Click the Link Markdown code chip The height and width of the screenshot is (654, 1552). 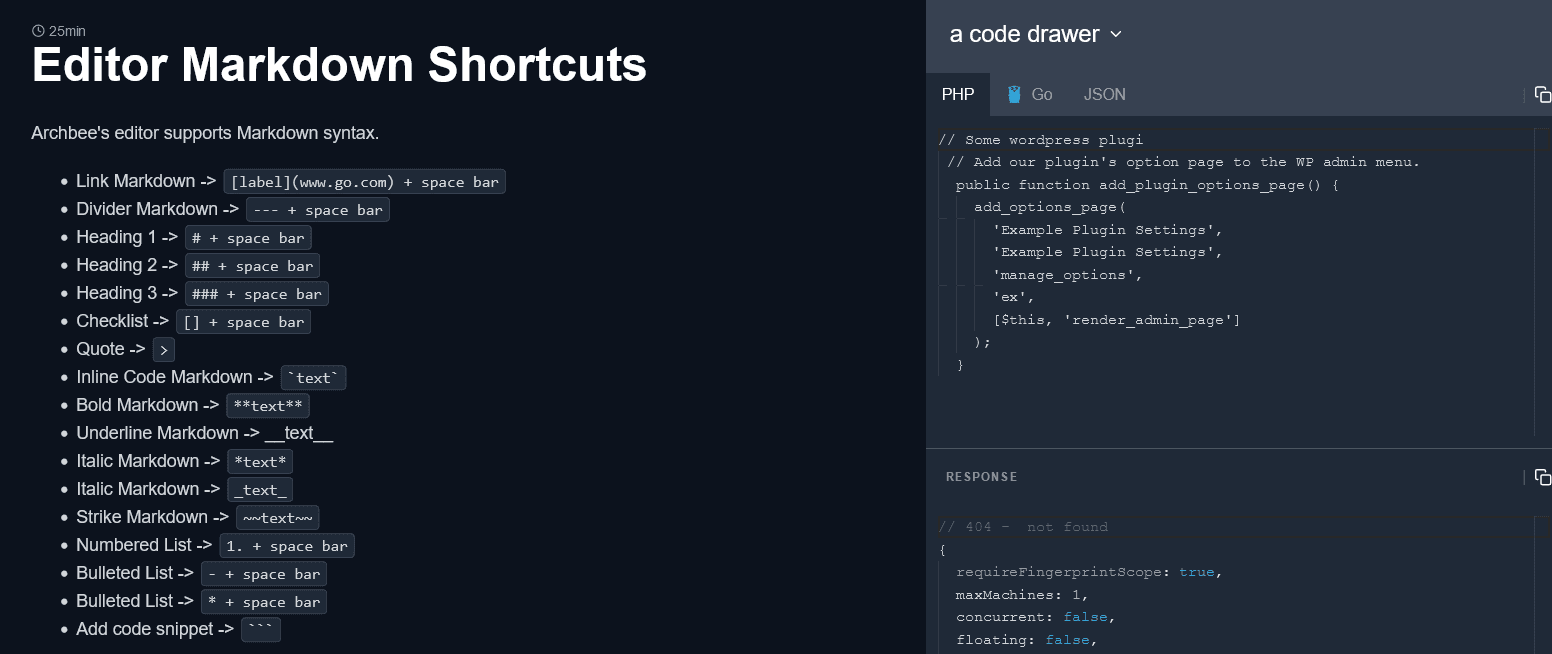tap(364, 182)
